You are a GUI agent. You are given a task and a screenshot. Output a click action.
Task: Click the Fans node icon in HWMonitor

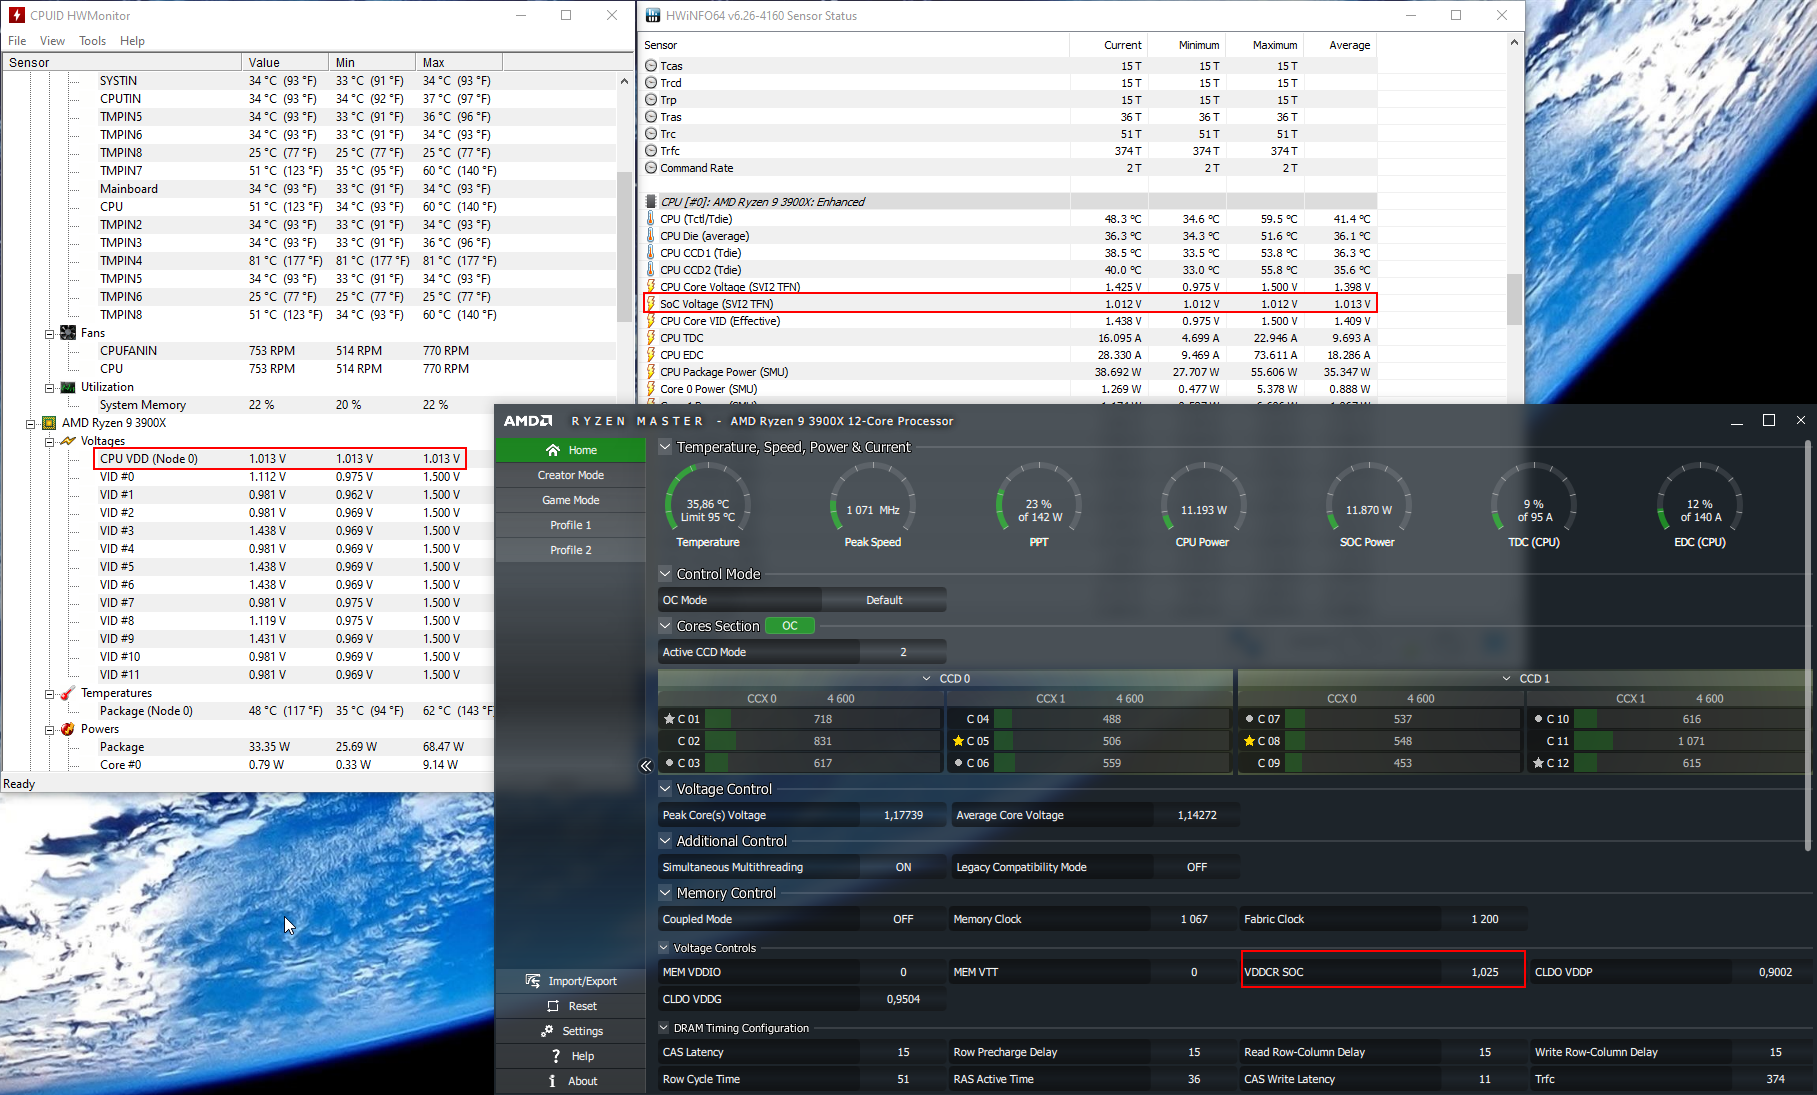(68, 333)
